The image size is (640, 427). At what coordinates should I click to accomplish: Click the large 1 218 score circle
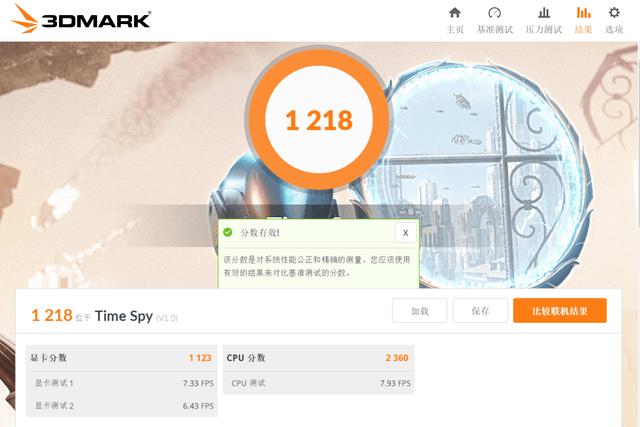click(319, 120)
